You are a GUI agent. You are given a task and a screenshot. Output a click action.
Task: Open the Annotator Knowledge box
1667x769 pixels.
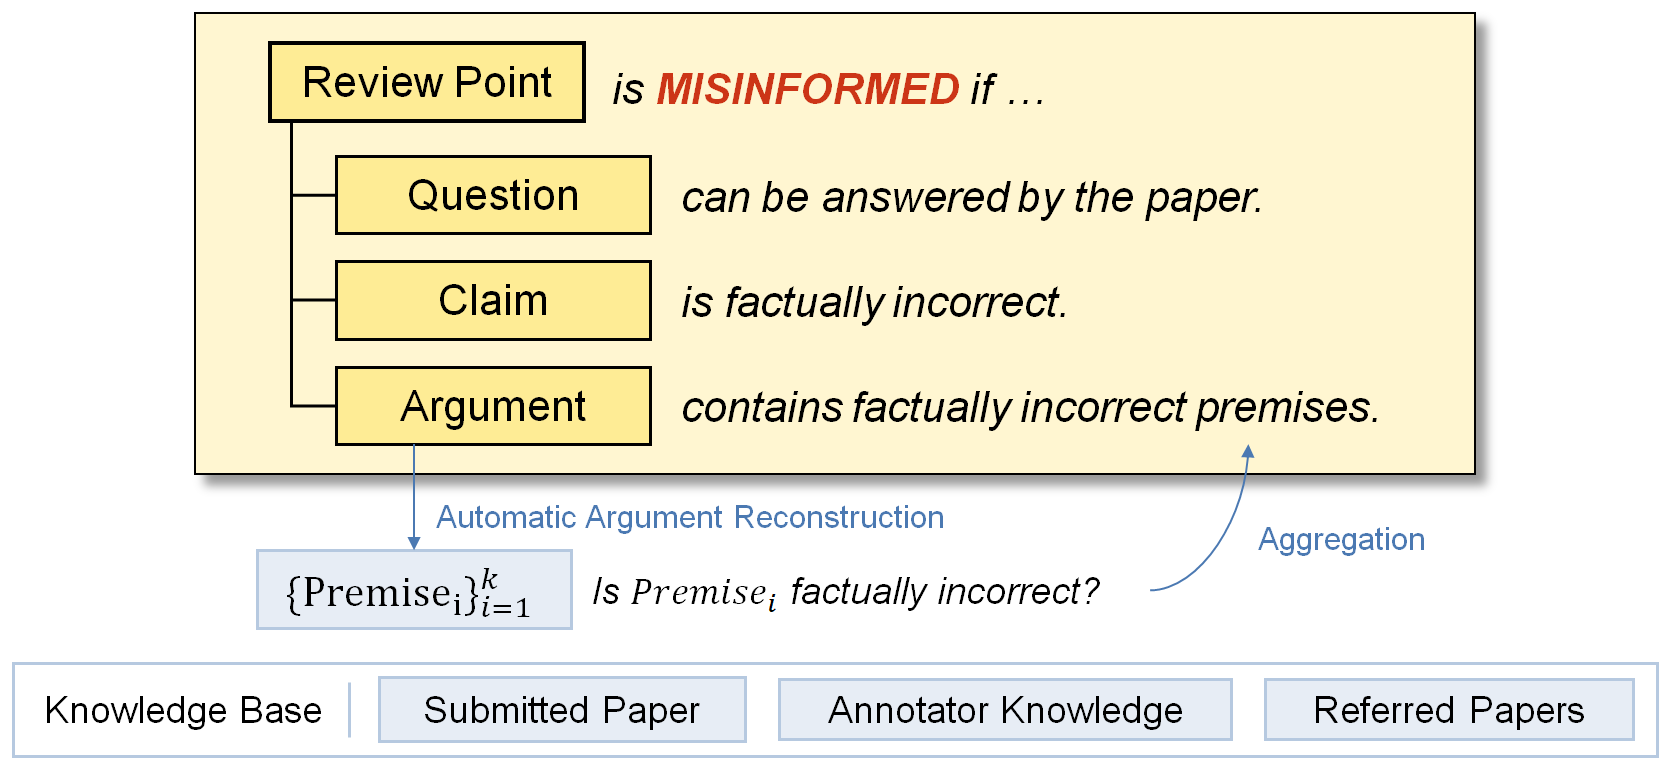1005,710
